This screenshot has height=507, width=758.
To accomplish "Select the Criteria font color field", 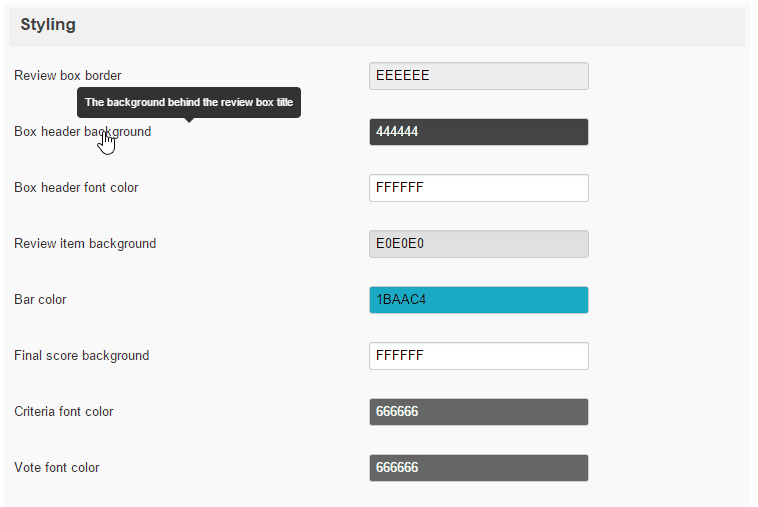I will 478,412.
